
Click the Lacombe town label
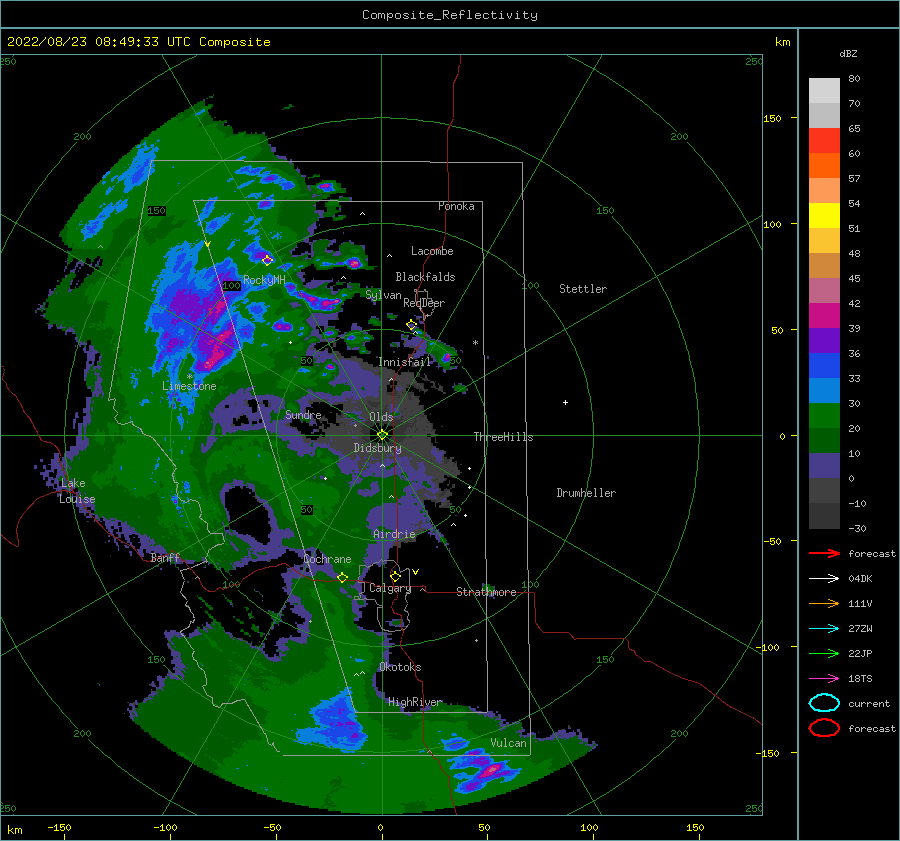point(432,251)
